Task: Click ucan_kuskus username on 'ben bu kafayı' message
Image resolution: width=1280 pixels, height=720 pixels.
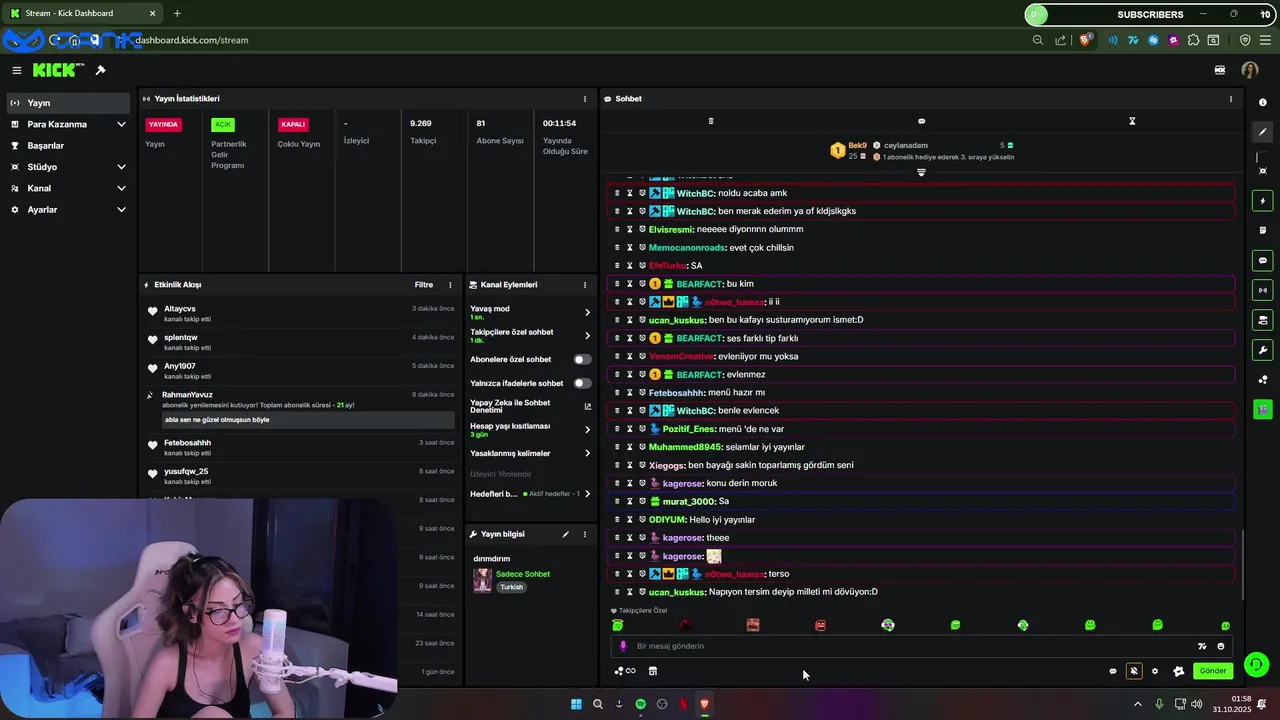Action: pos(677,320)
